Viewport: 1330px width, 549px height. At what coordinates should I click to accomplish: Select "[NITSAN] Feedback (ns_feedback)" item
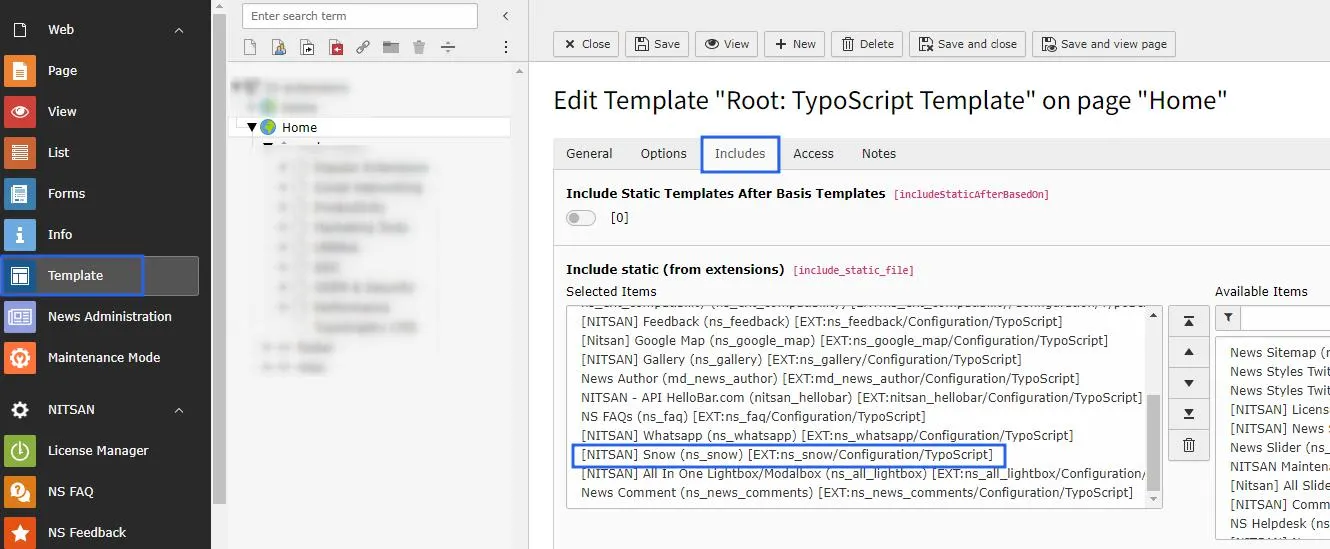click(x=821, y=322)
